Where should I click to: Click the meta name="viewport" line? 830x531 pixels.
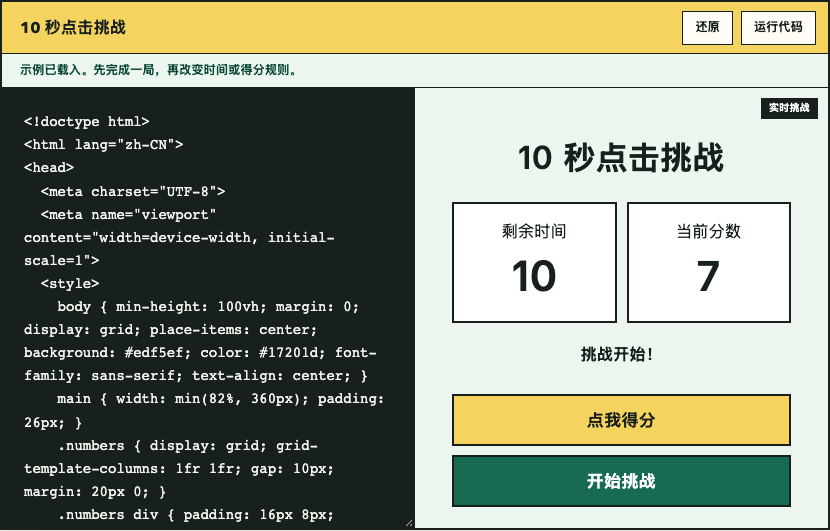click(x=129, y=214)
